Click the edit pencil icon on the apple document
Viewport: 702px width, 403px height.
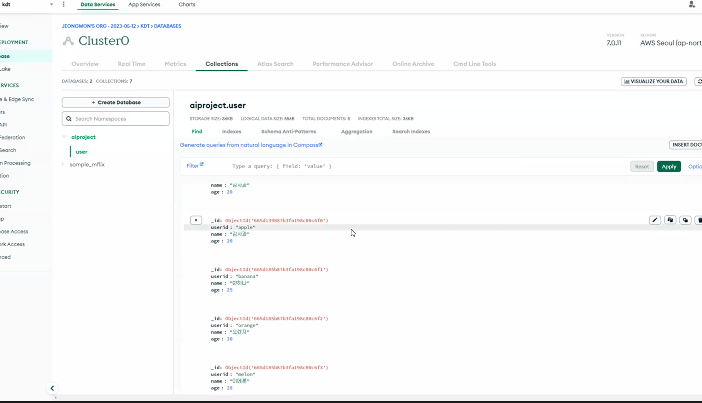tap(655, 220)
